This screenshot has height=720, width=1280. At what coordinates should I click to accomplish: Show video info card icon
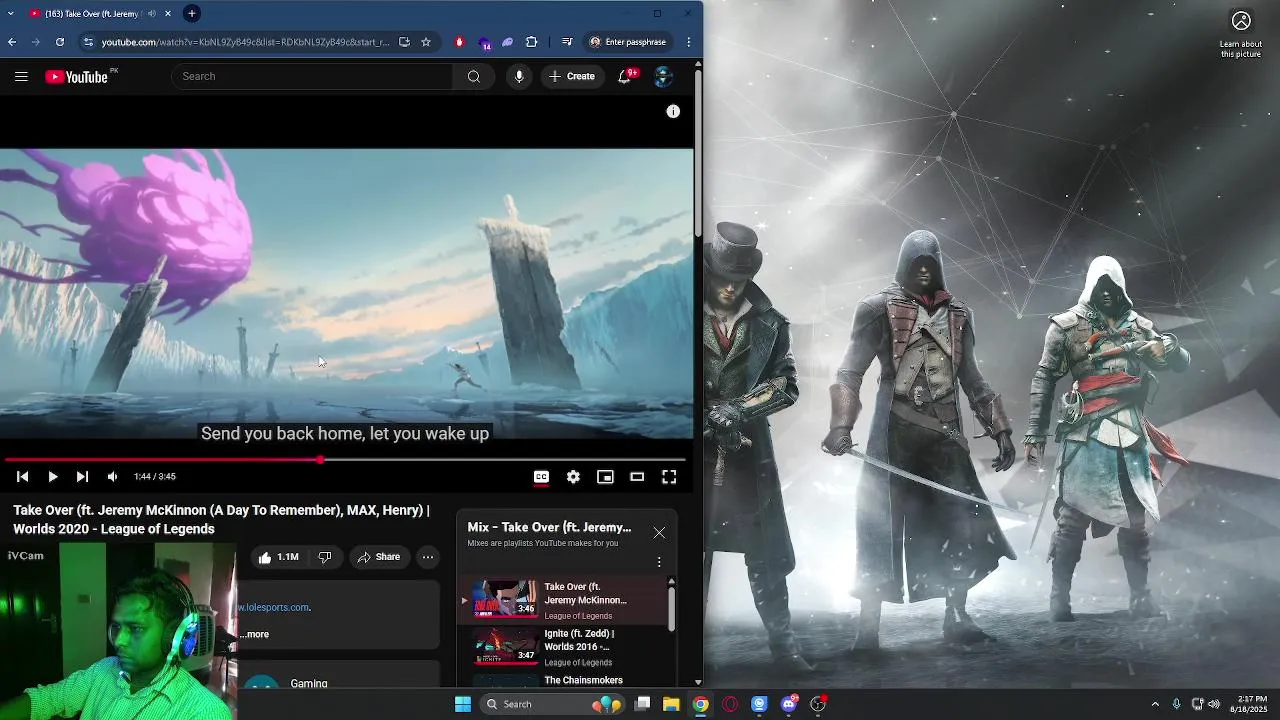point(673,111)
